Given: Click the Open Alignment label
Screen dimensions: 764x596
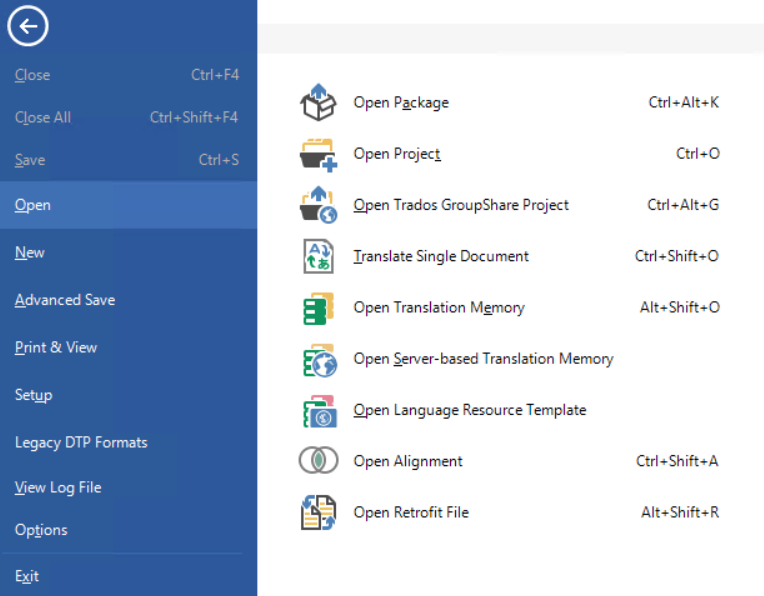Looking at the screenshot, I should (408, 461).
